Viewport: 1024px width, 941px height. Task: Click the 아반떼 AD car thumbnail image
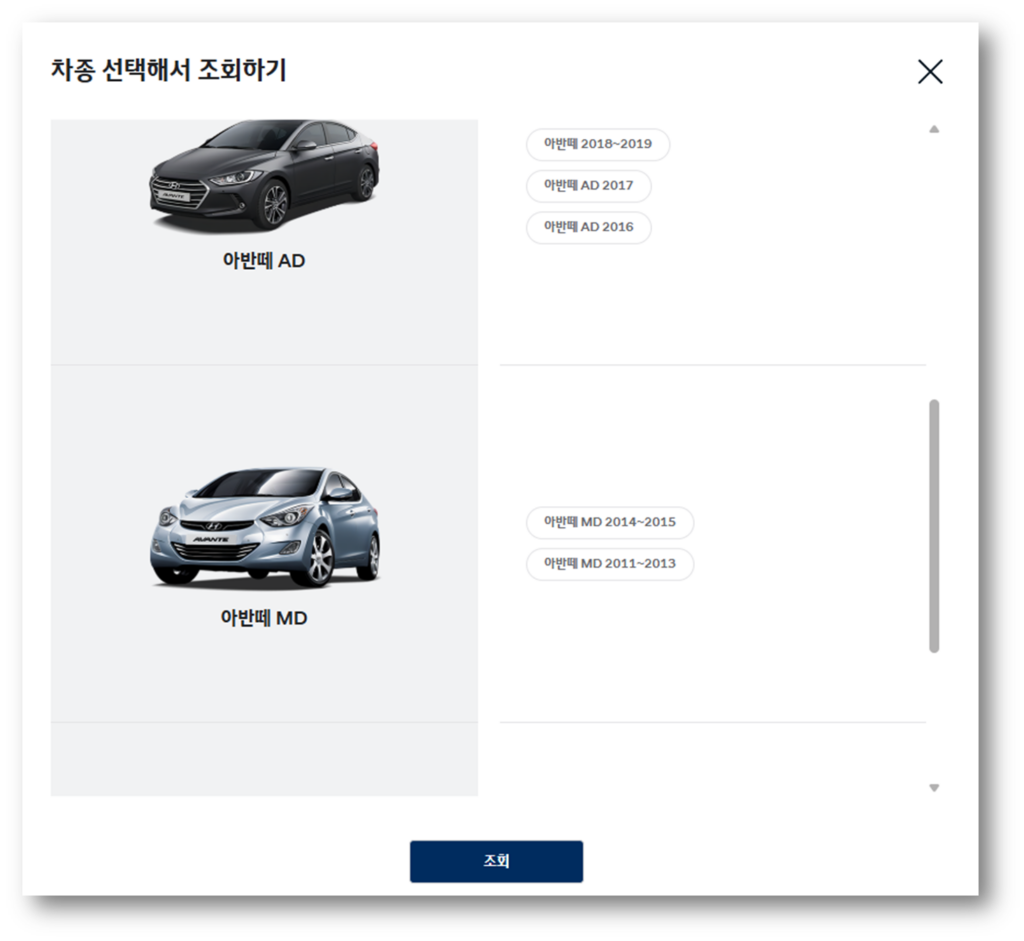point(265,180)
